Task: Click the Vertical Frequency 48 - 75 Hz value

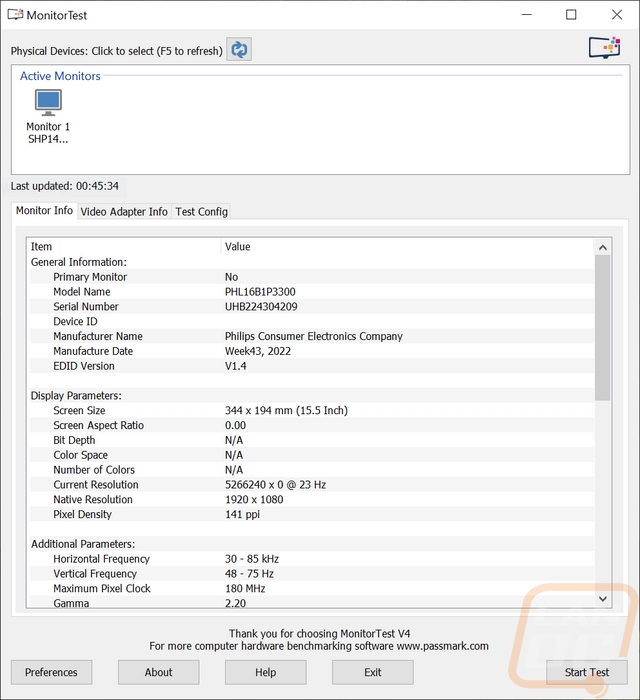Action: tap(249, 574)
